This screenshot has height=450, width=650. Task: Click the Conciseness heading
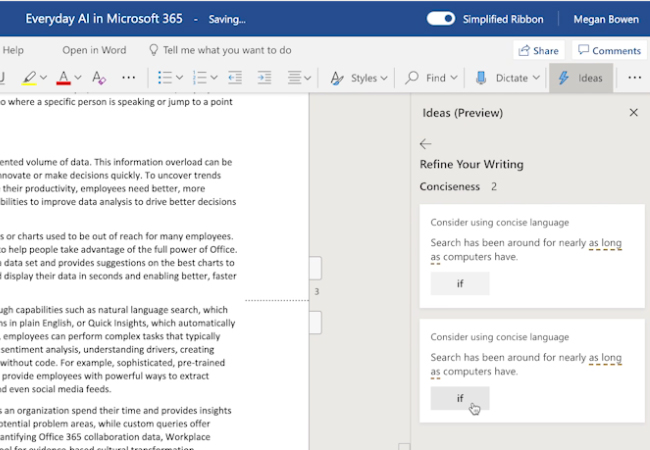[449, 186]
